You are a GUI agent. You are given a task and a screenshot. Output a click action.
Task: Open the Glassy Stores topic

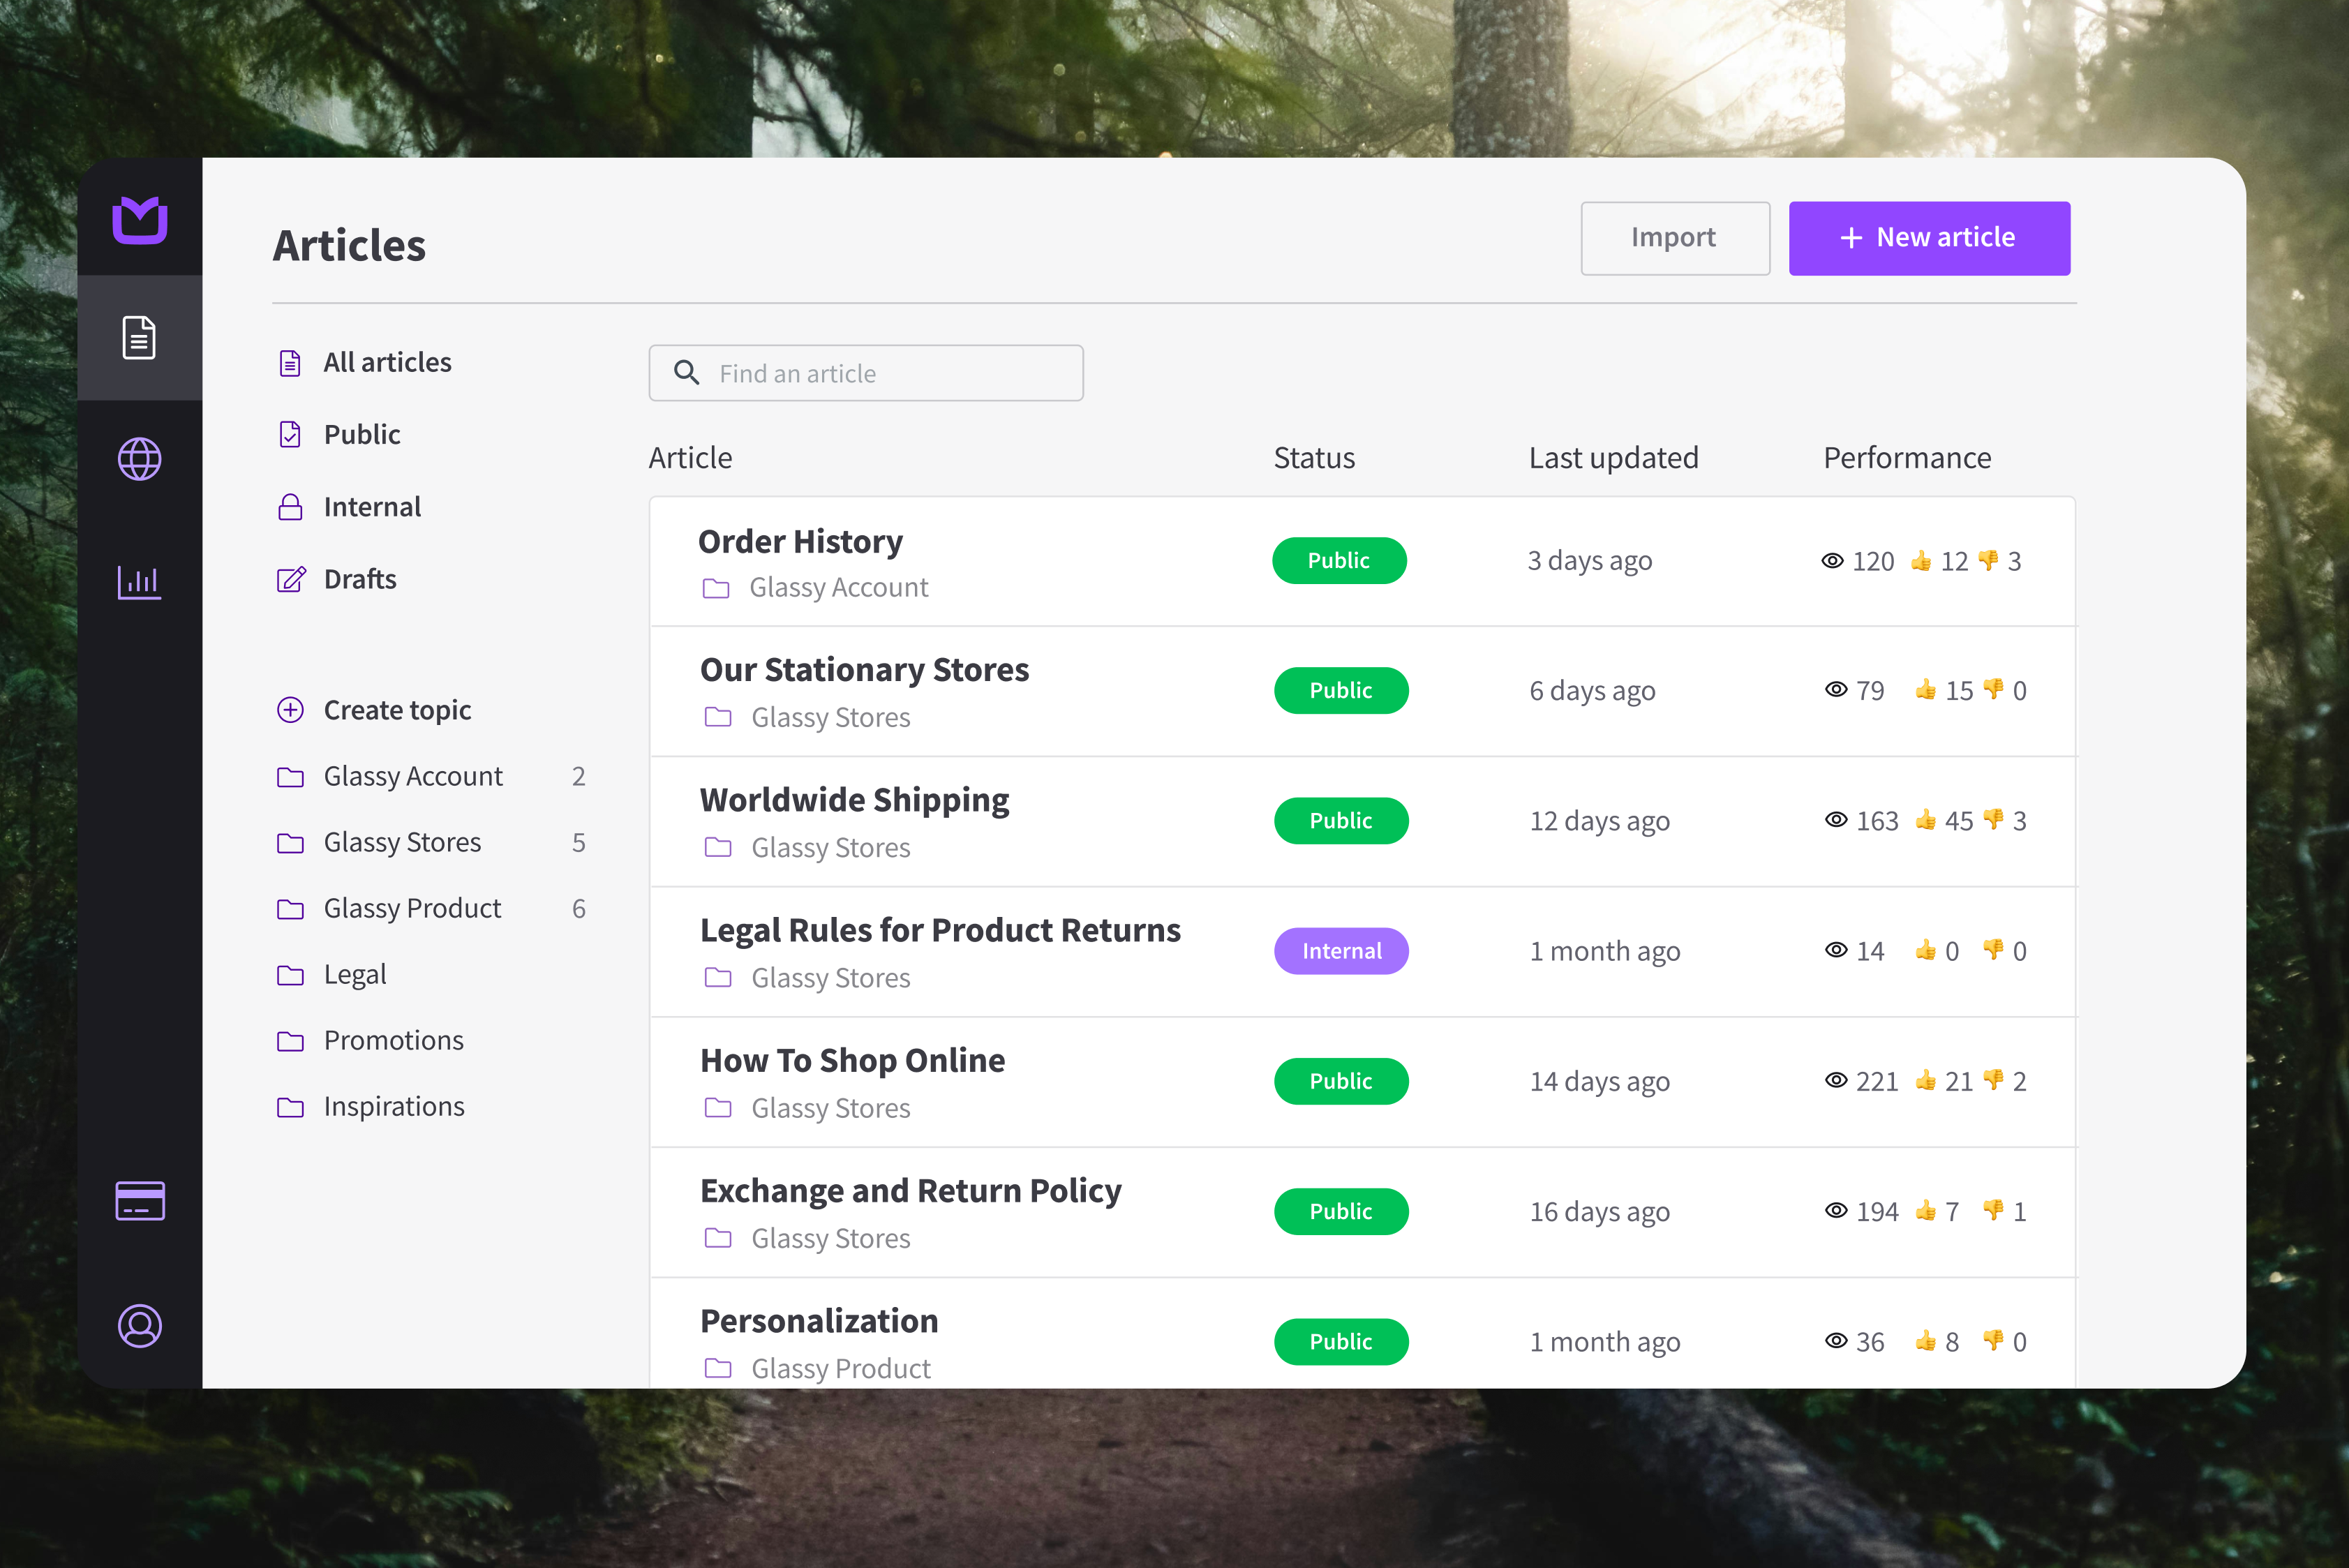pyautogui.click(x=402, y=842)
